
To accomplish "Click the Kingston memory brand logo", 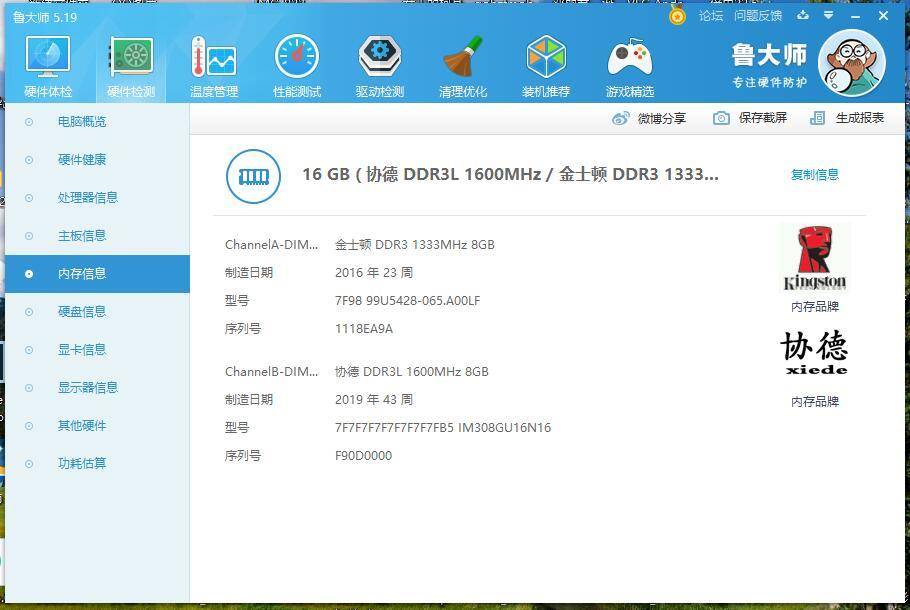I will click(x=815, y=258).
